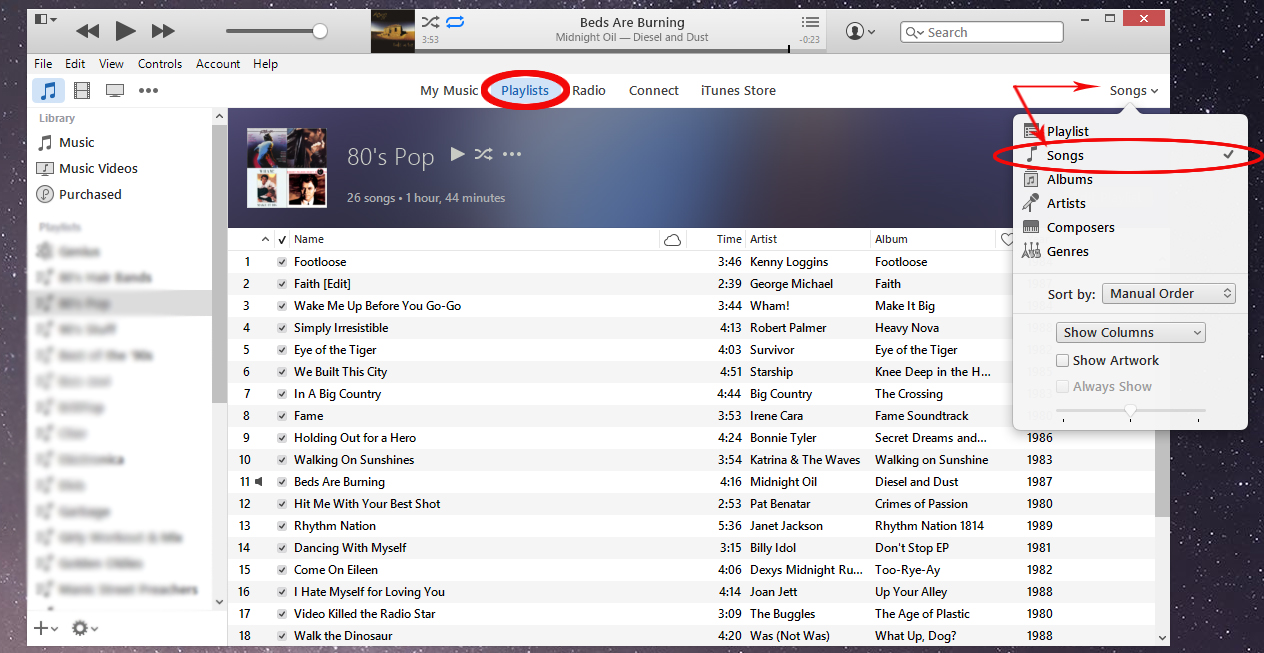Click the checkmark column header

[282, 239]
